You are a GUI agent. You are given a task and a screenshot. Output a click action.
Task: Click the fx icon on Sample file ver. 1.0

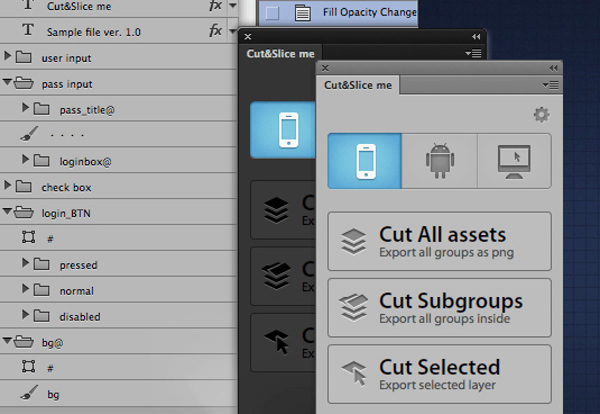215,30
